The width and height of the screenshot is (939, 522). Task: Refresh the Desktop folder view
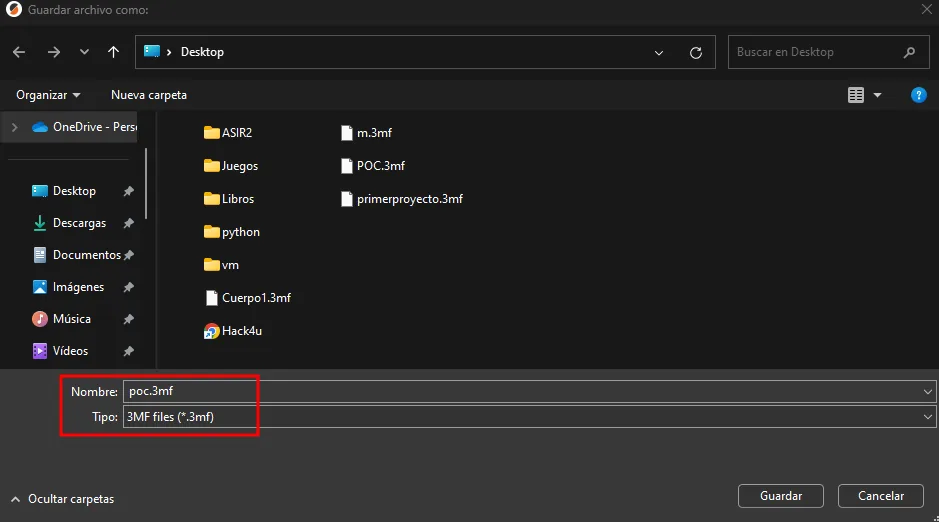(x=696, y=53)
